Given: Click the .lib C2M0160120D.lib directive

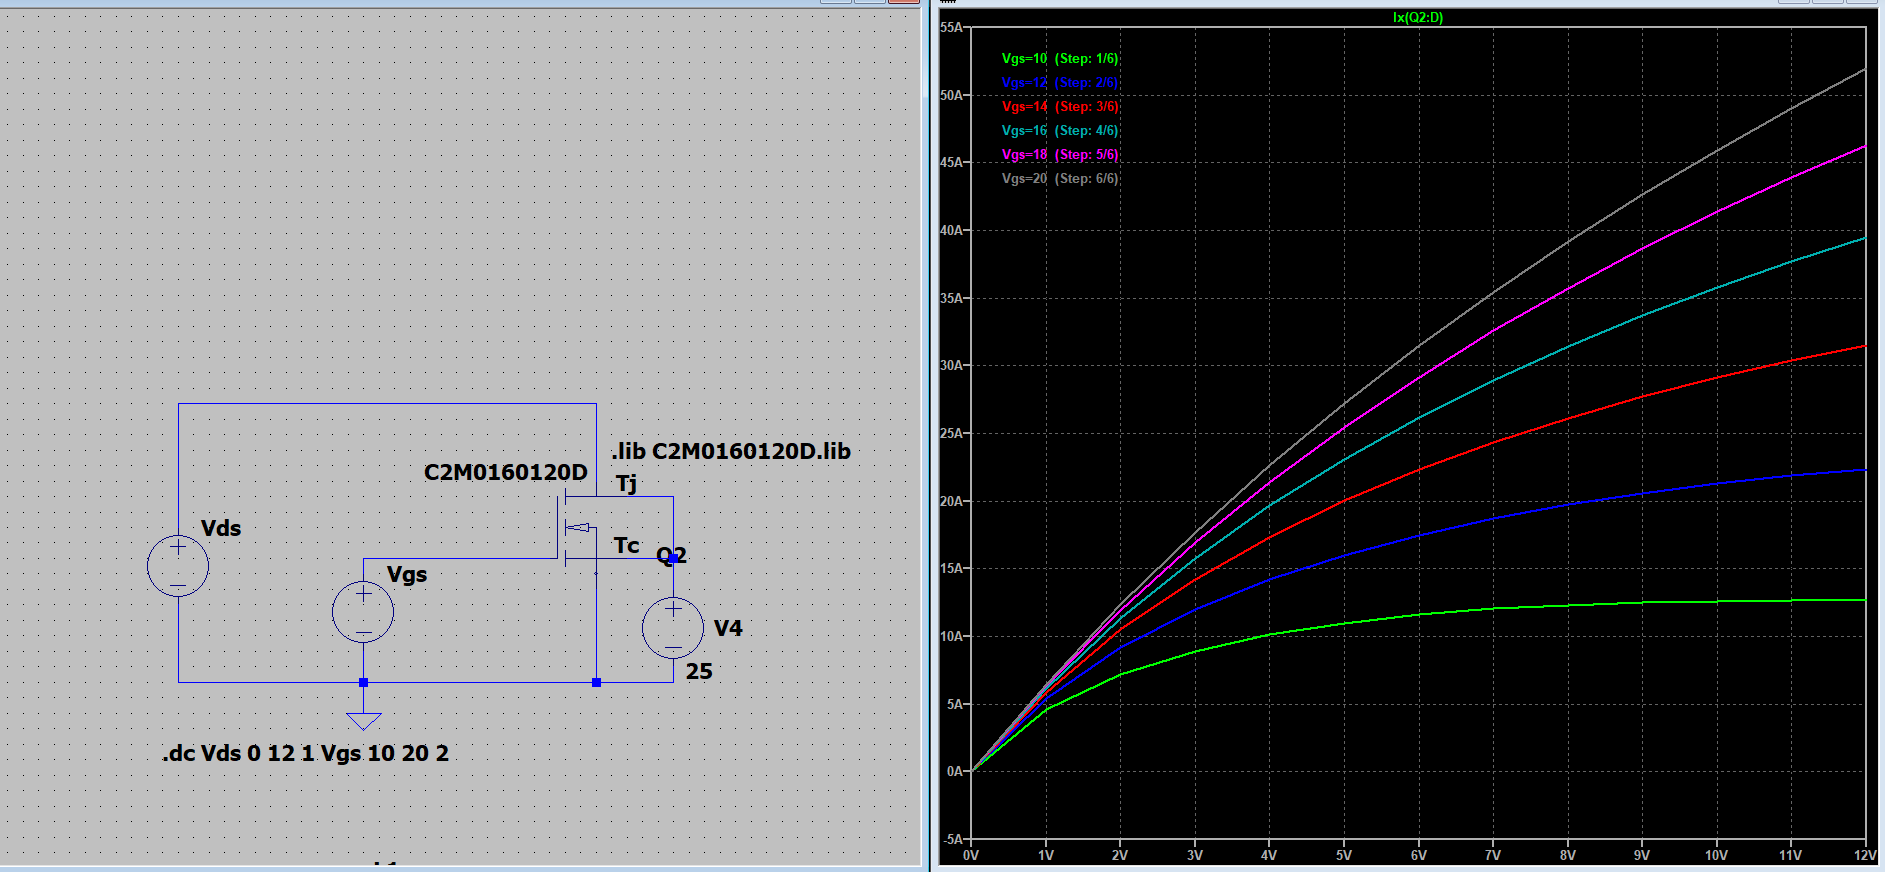Looking at the screenshot, I should [x=731, y=451].
